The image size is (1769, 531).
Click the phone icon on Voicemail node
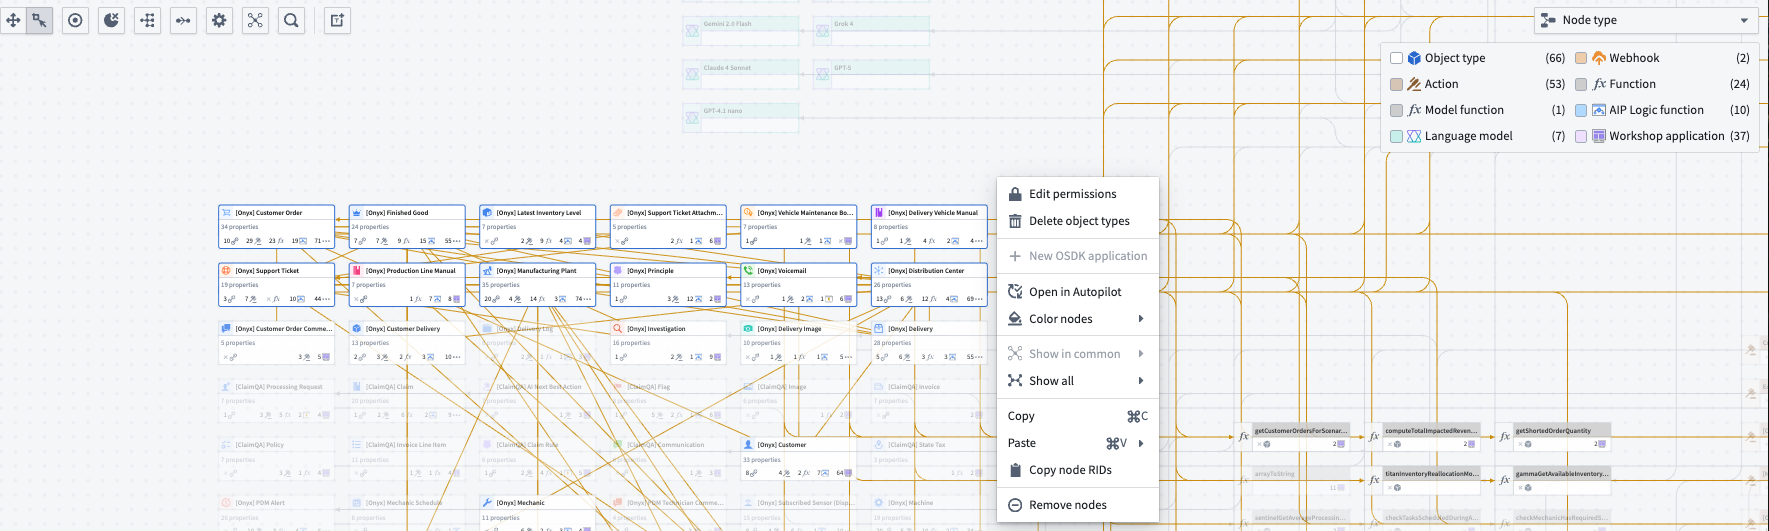(748, 270)
